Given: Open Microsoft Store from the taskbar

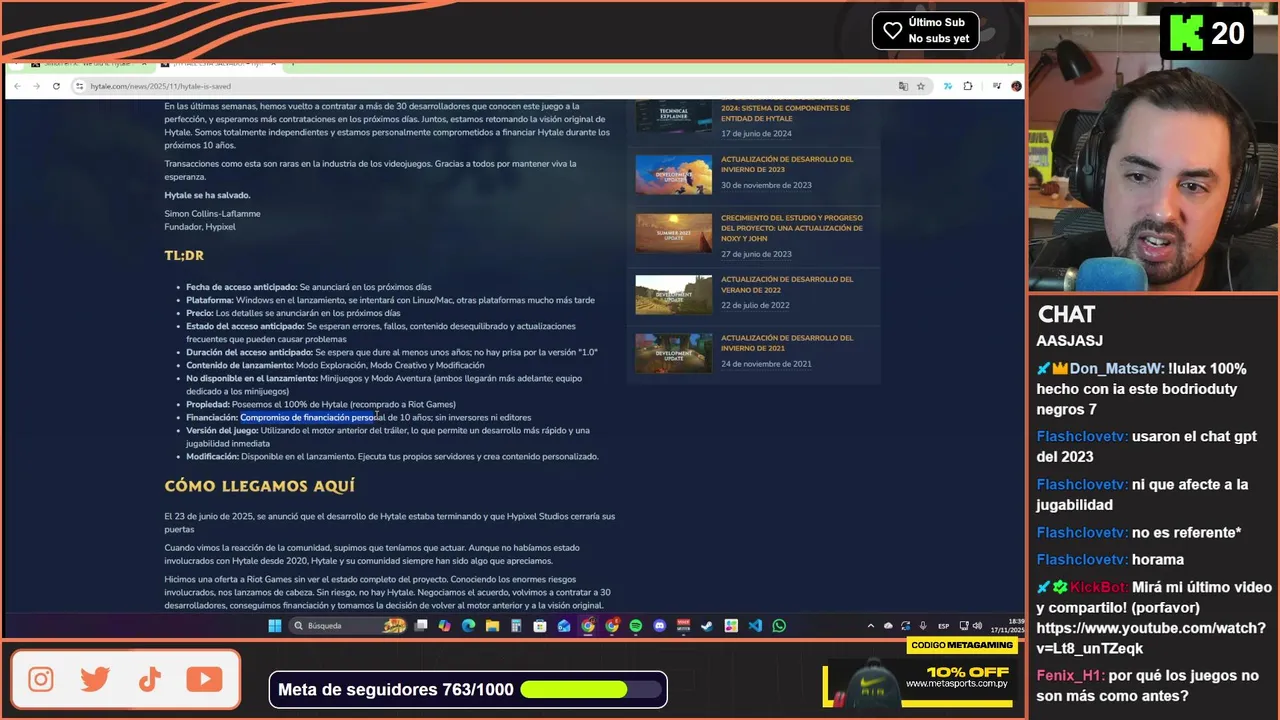Looking at the screenshot, I should pyautogui.click(x=540, y=626).
